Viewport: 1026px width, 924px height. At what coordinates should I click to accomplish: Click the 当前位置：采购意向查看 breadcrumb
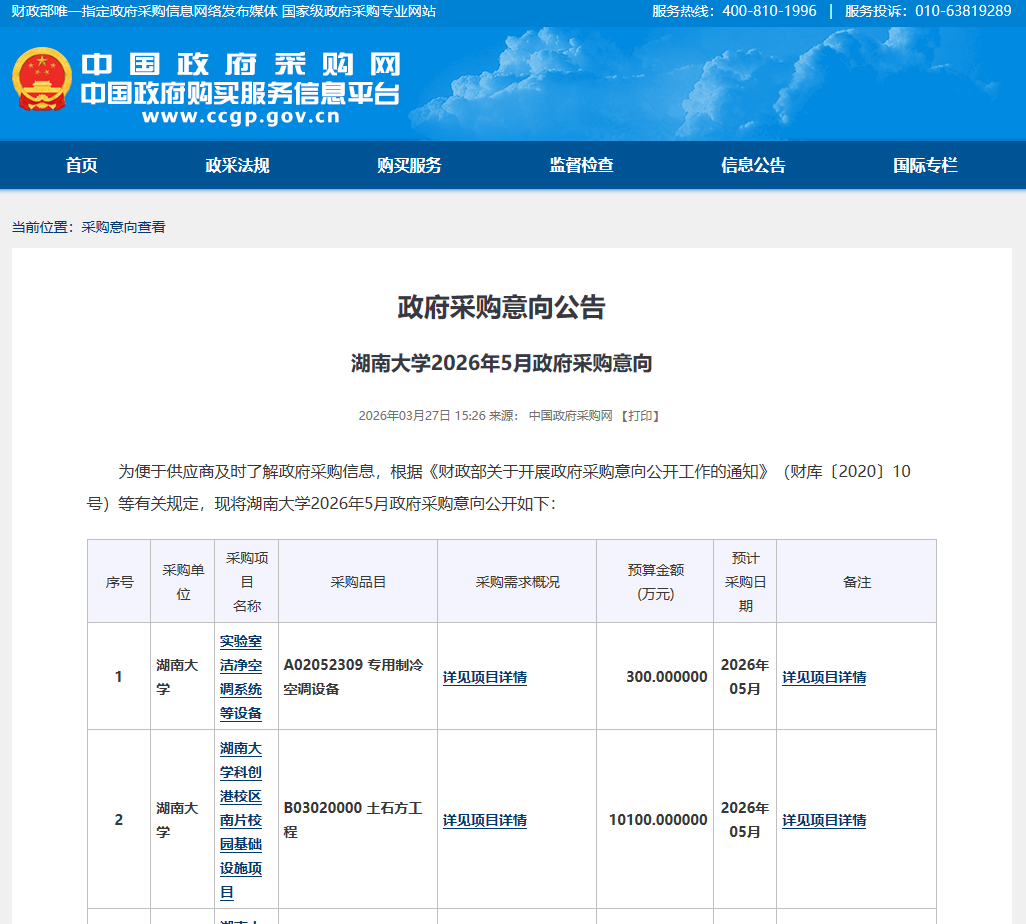pos(89,227)
